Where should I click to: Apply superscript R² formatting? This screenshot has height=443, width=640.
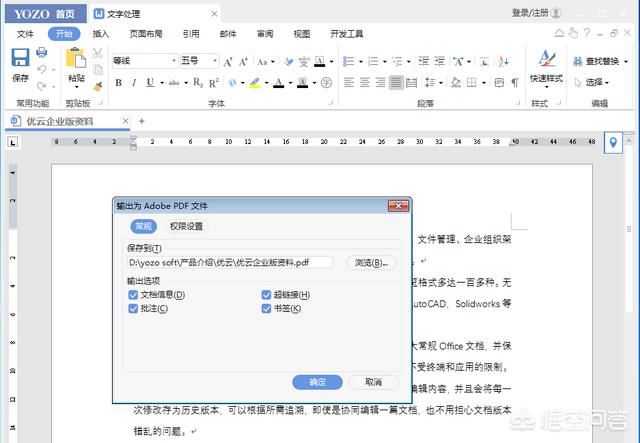(214, 83)
